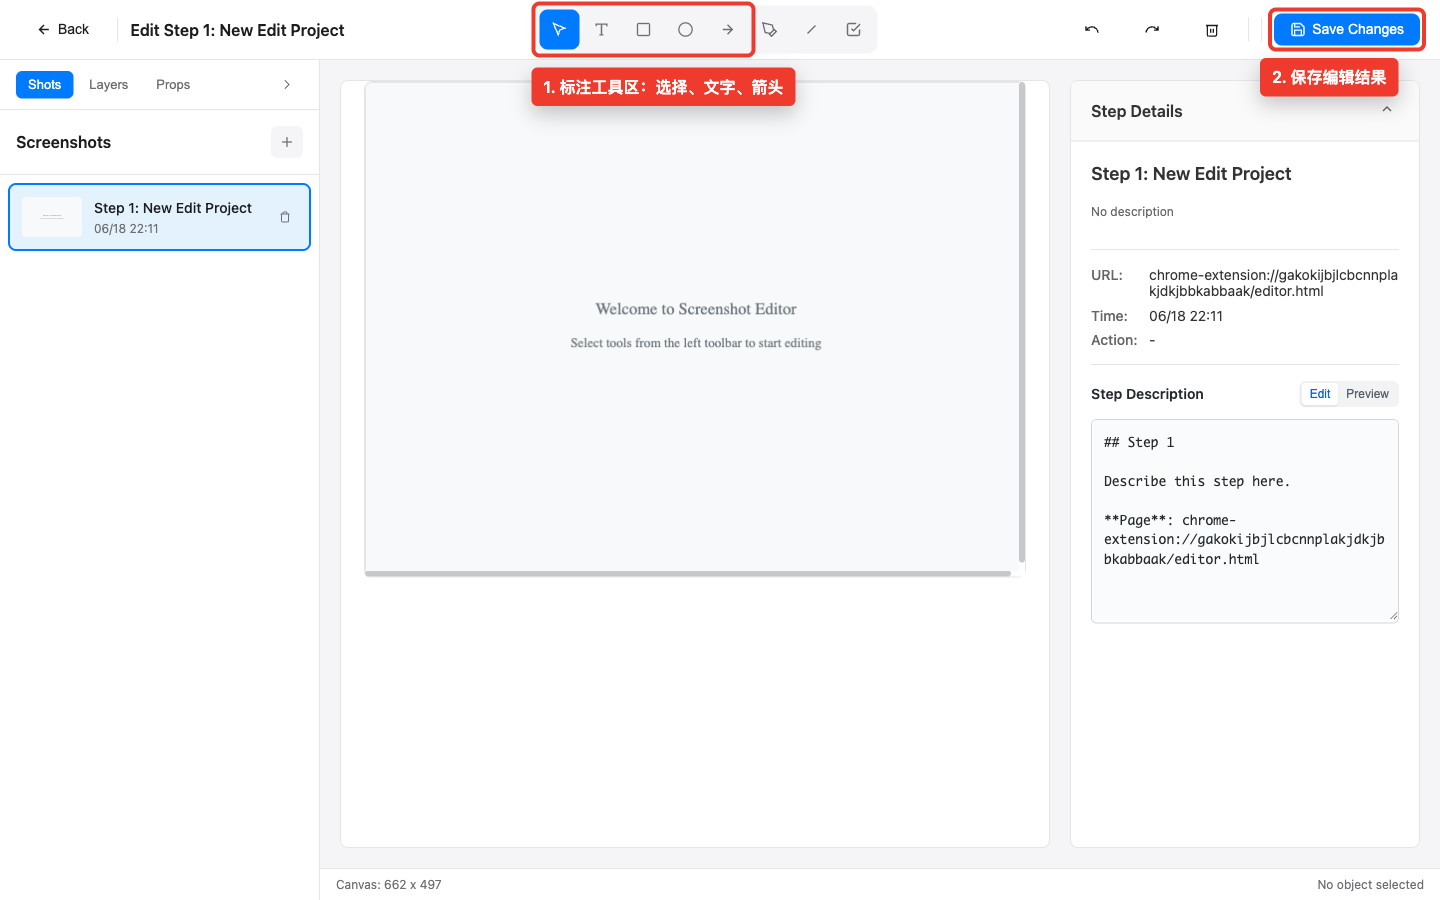Click the 'Screenshots' sidebar heading
The image size is (1440, 900).
click(64, 142)
